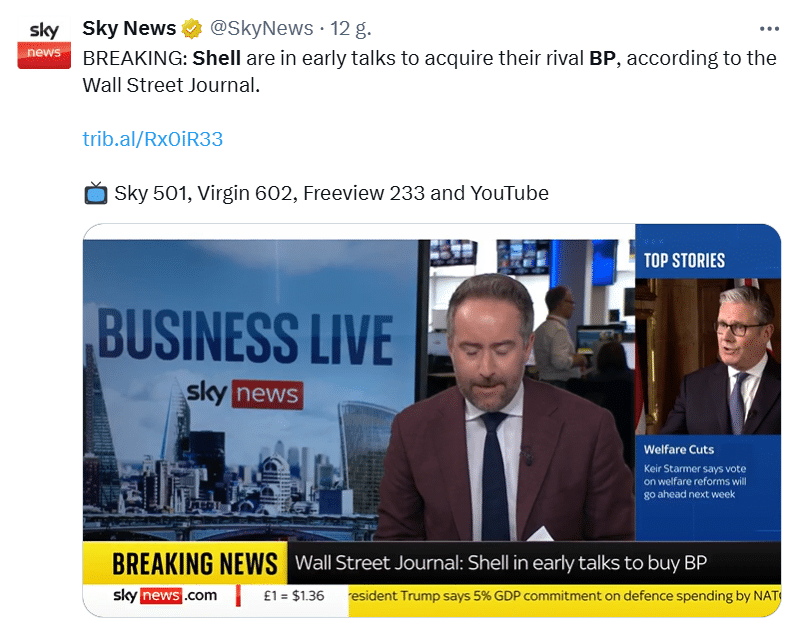Click the 12 g. timestamp
This screenshot has height=621, width=797.
pos(351,29)
